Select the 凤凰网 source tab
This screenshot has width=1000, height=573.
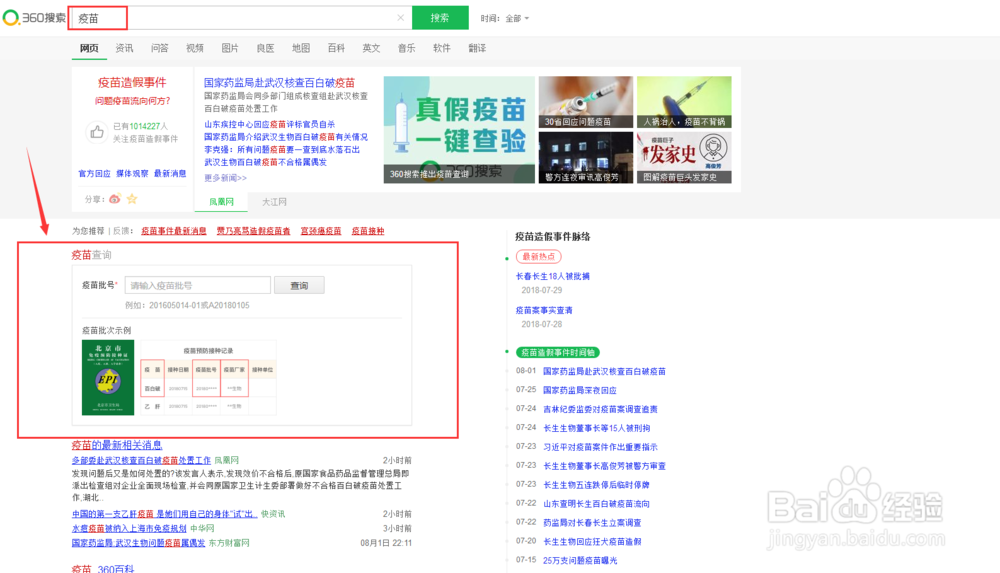point(221,202)
